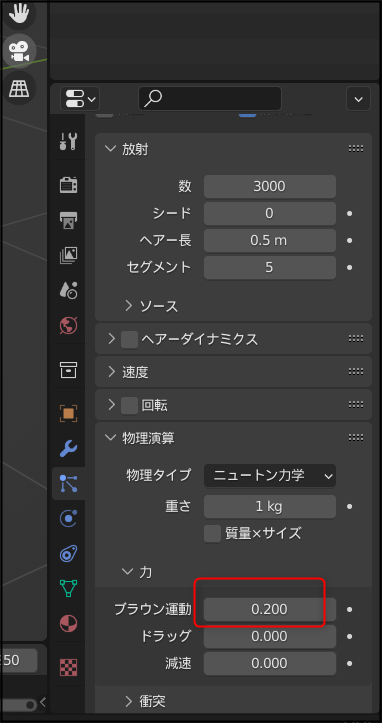Grab the 放射 panel drag handle
382x723 pixels.
(x=356, y=148)
